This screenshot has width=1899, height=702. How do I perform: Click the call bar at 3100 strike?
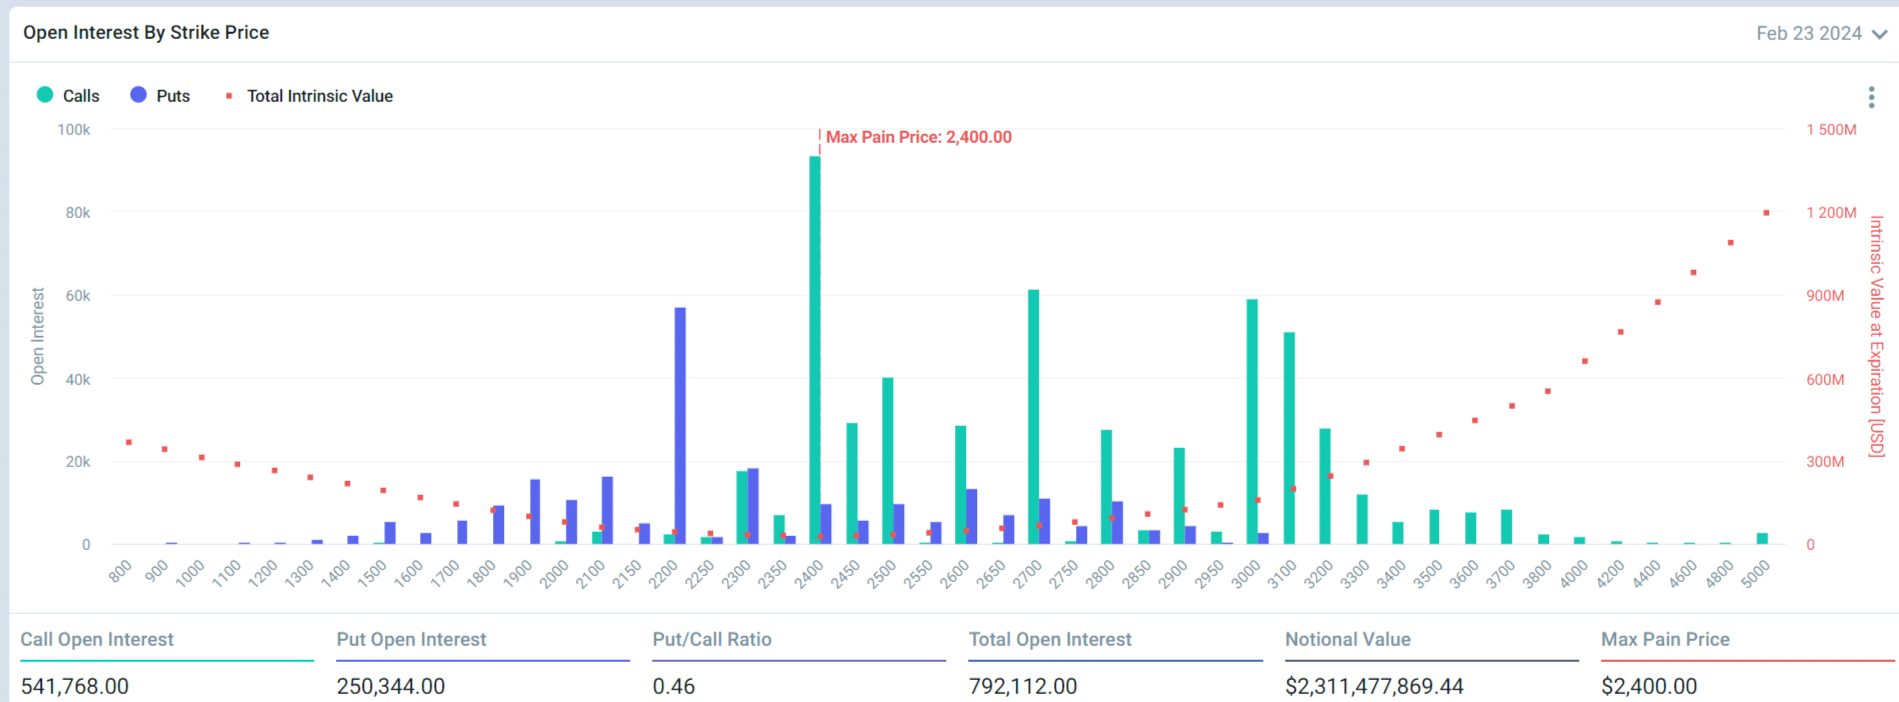pyautogui.click(x=1289, y=438)
